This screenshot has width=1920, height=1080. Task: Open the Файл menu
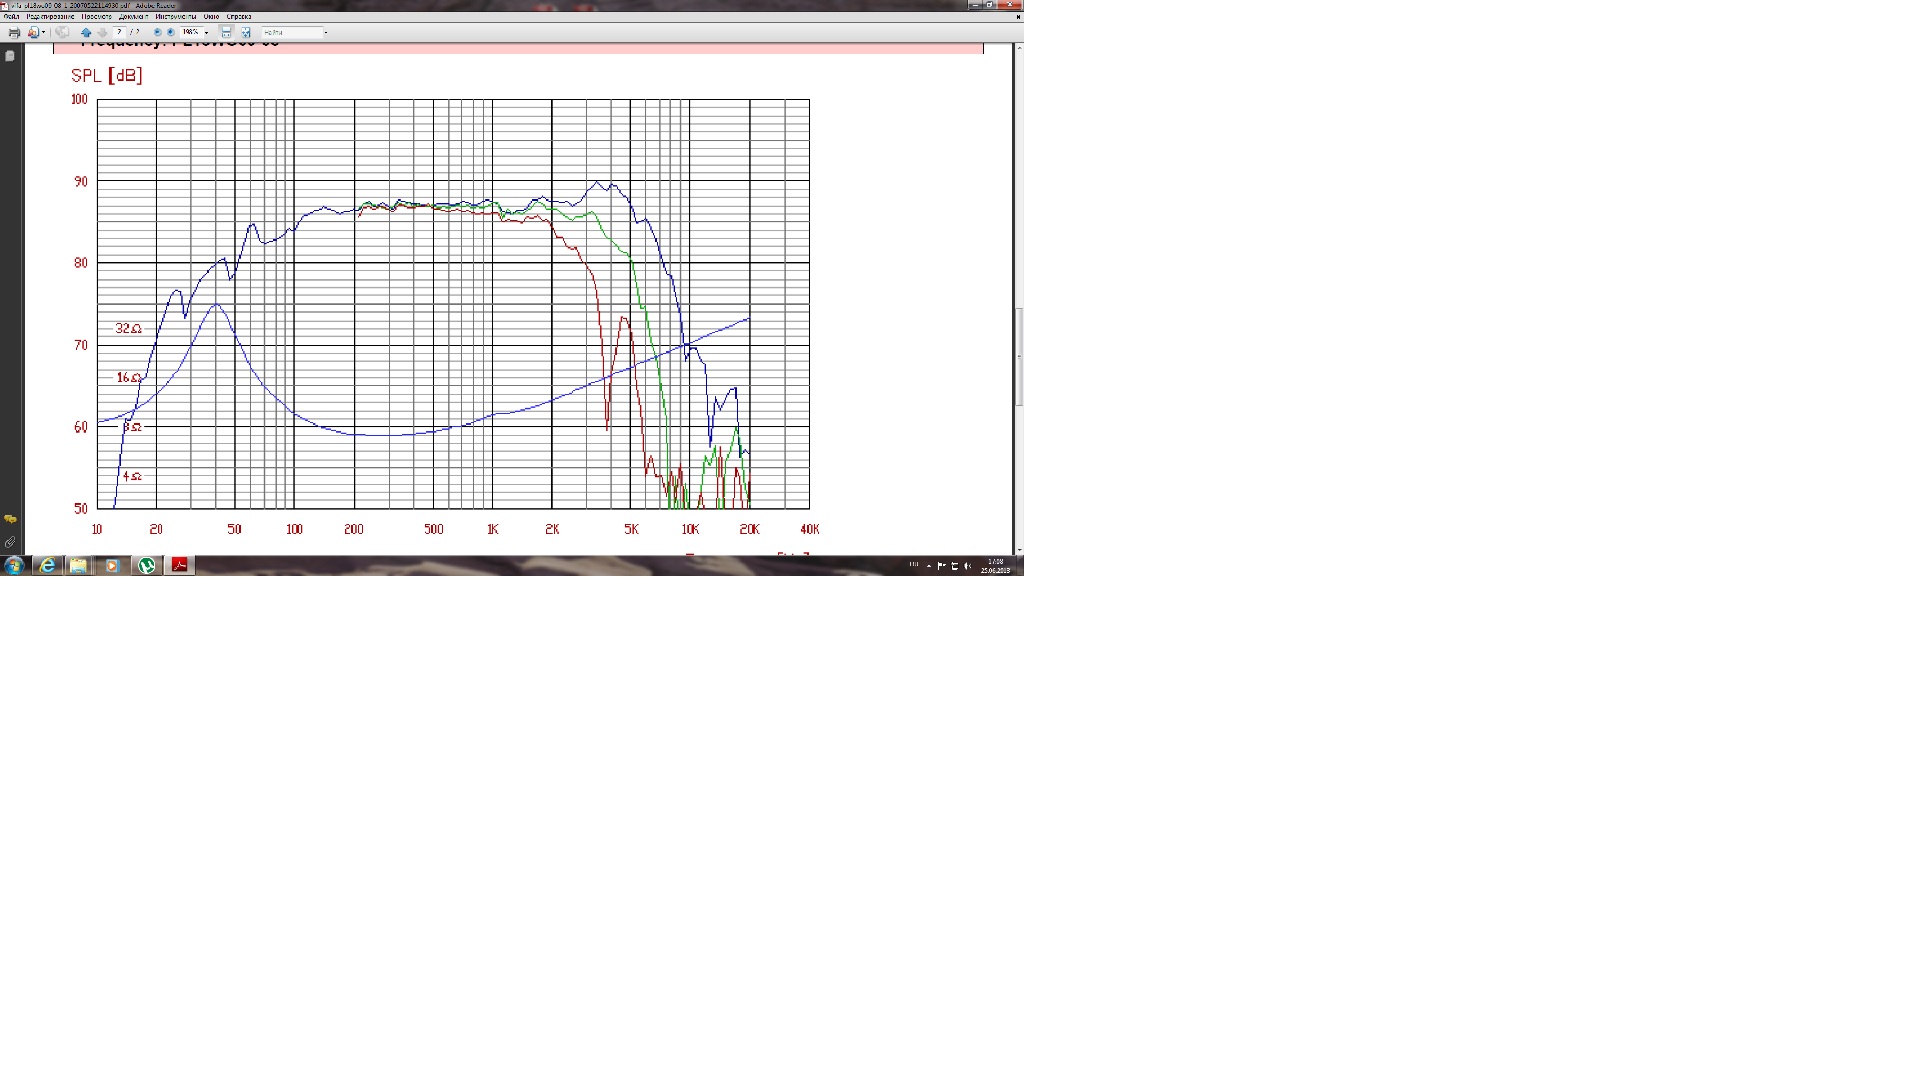point(11,17)
